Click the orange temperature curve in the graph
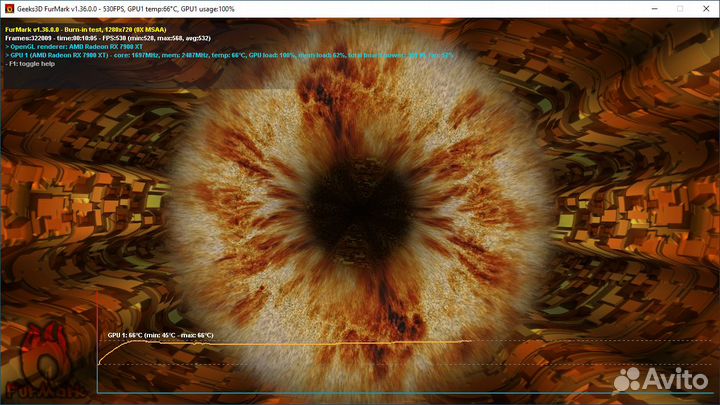 click(300, 342)
